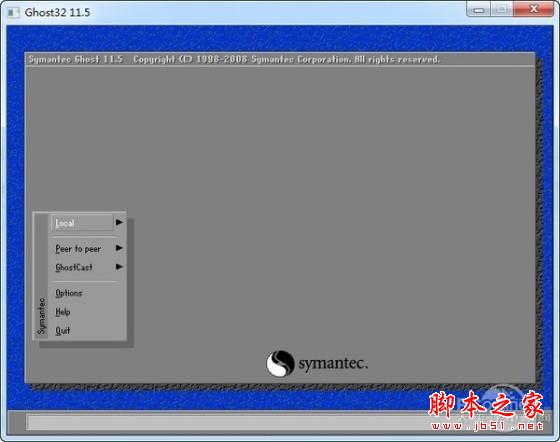Click the symantec wordmark text
This screenshot has width=560, height=442.
pos(333,364)
